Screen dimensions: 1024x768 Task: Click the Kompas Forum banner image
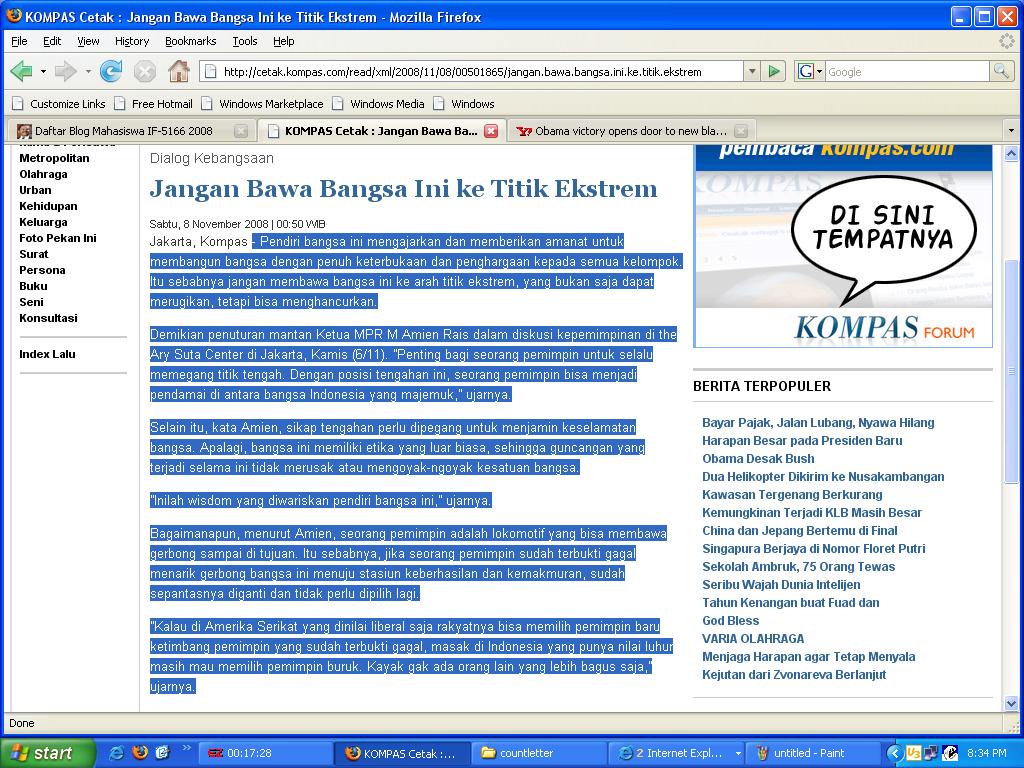tap(843, 246)
